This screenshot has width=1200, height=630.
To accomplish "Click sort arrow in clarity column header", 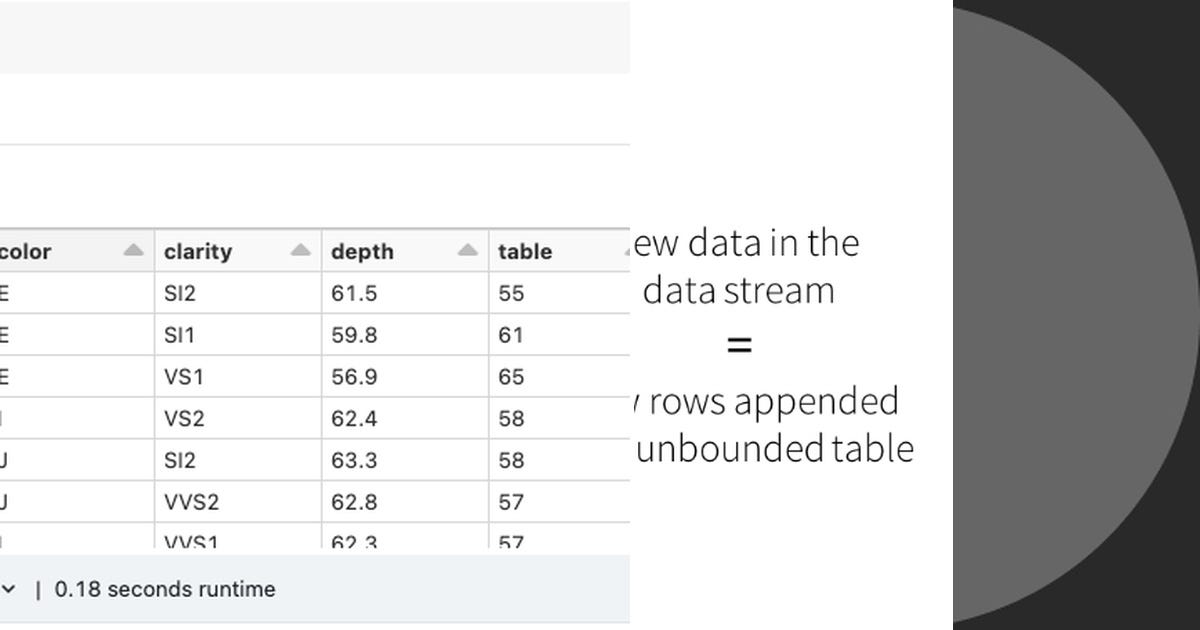I will pos(300,251).
